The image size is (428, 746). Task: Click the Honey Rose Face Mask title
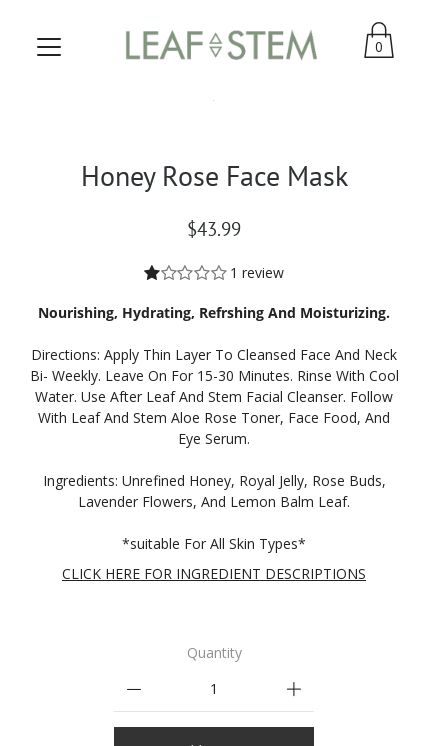[x=214, y=177]
